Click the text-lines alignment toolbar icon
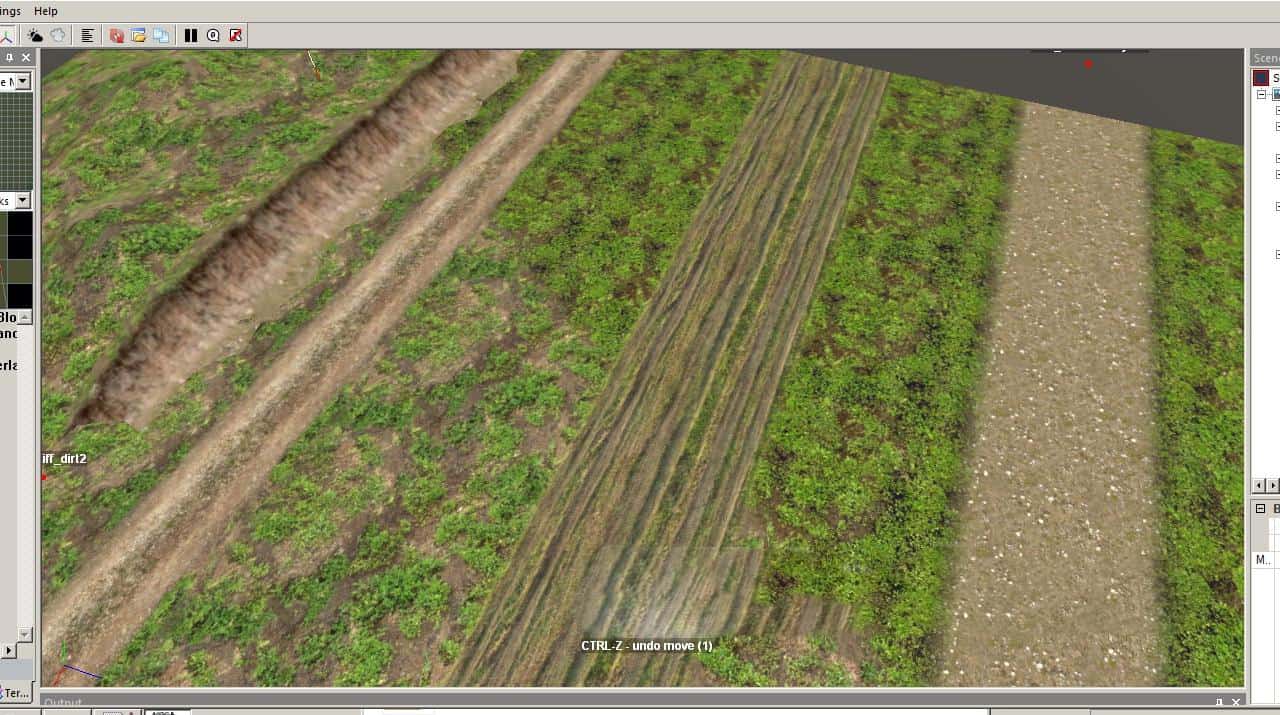This screenshot has width=1280, height=715. click(x=87, y=35)
